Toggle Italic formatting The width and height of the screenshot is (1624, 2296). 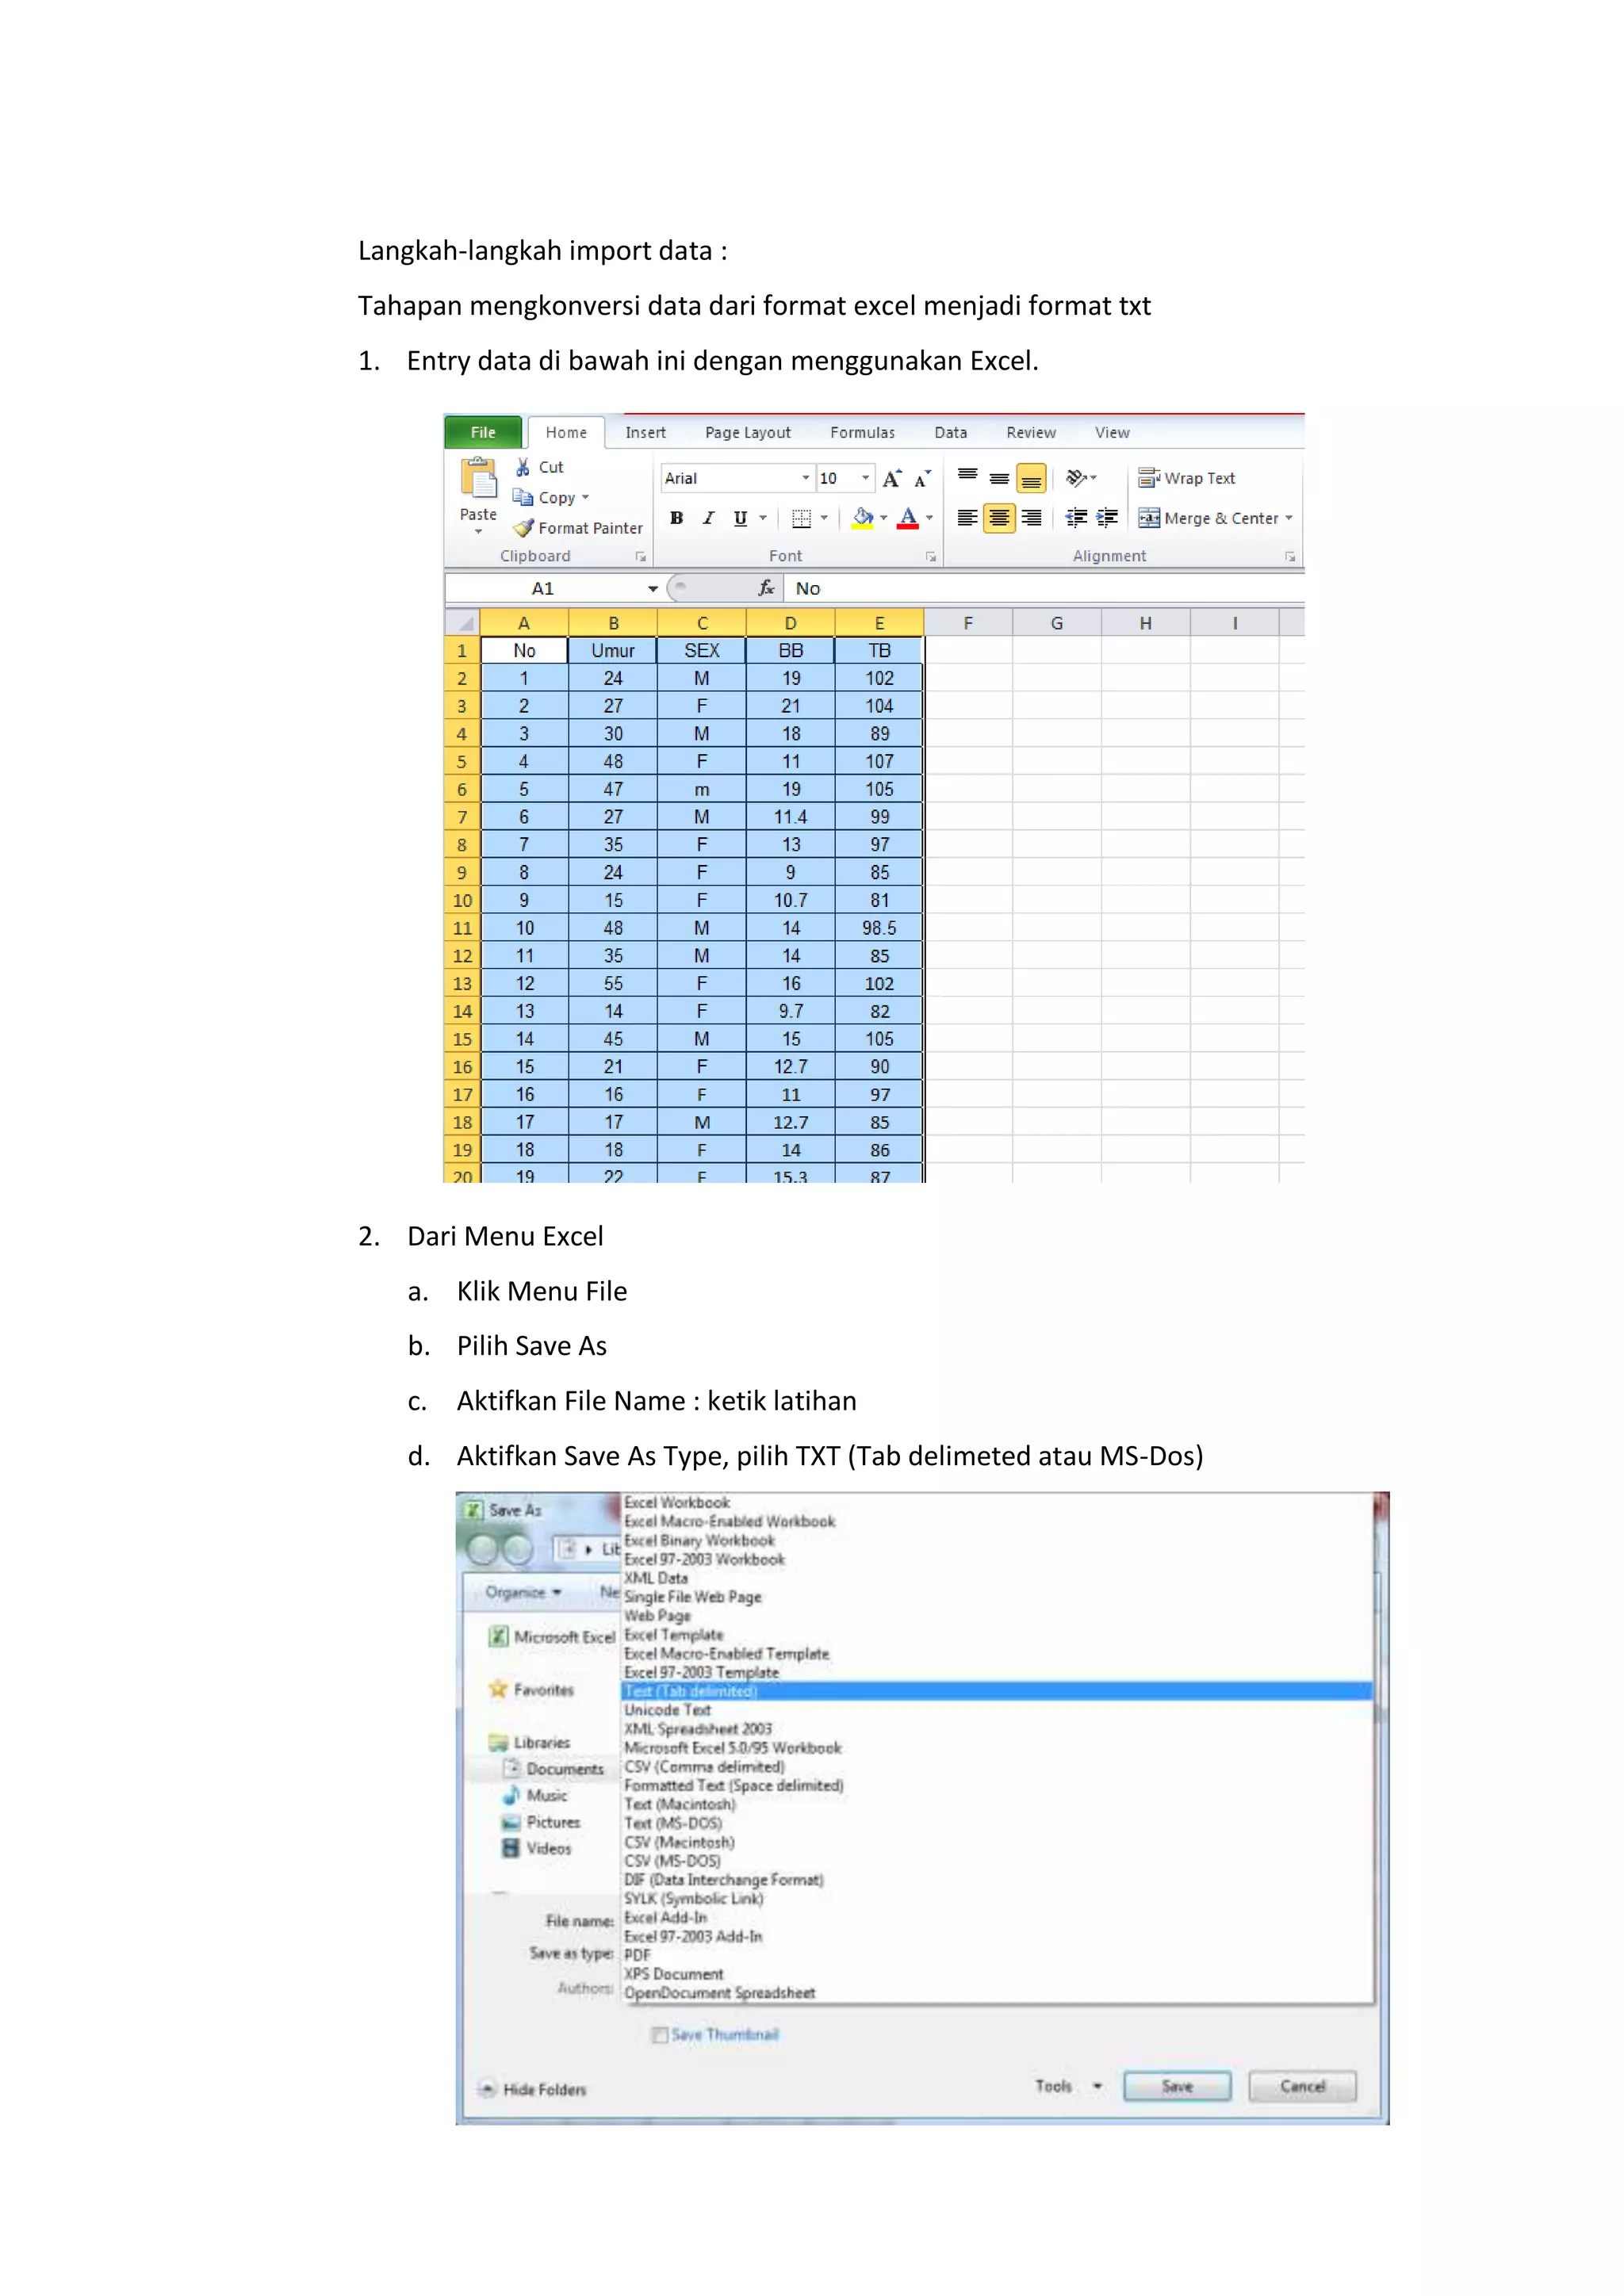click(x=708, y=518)
